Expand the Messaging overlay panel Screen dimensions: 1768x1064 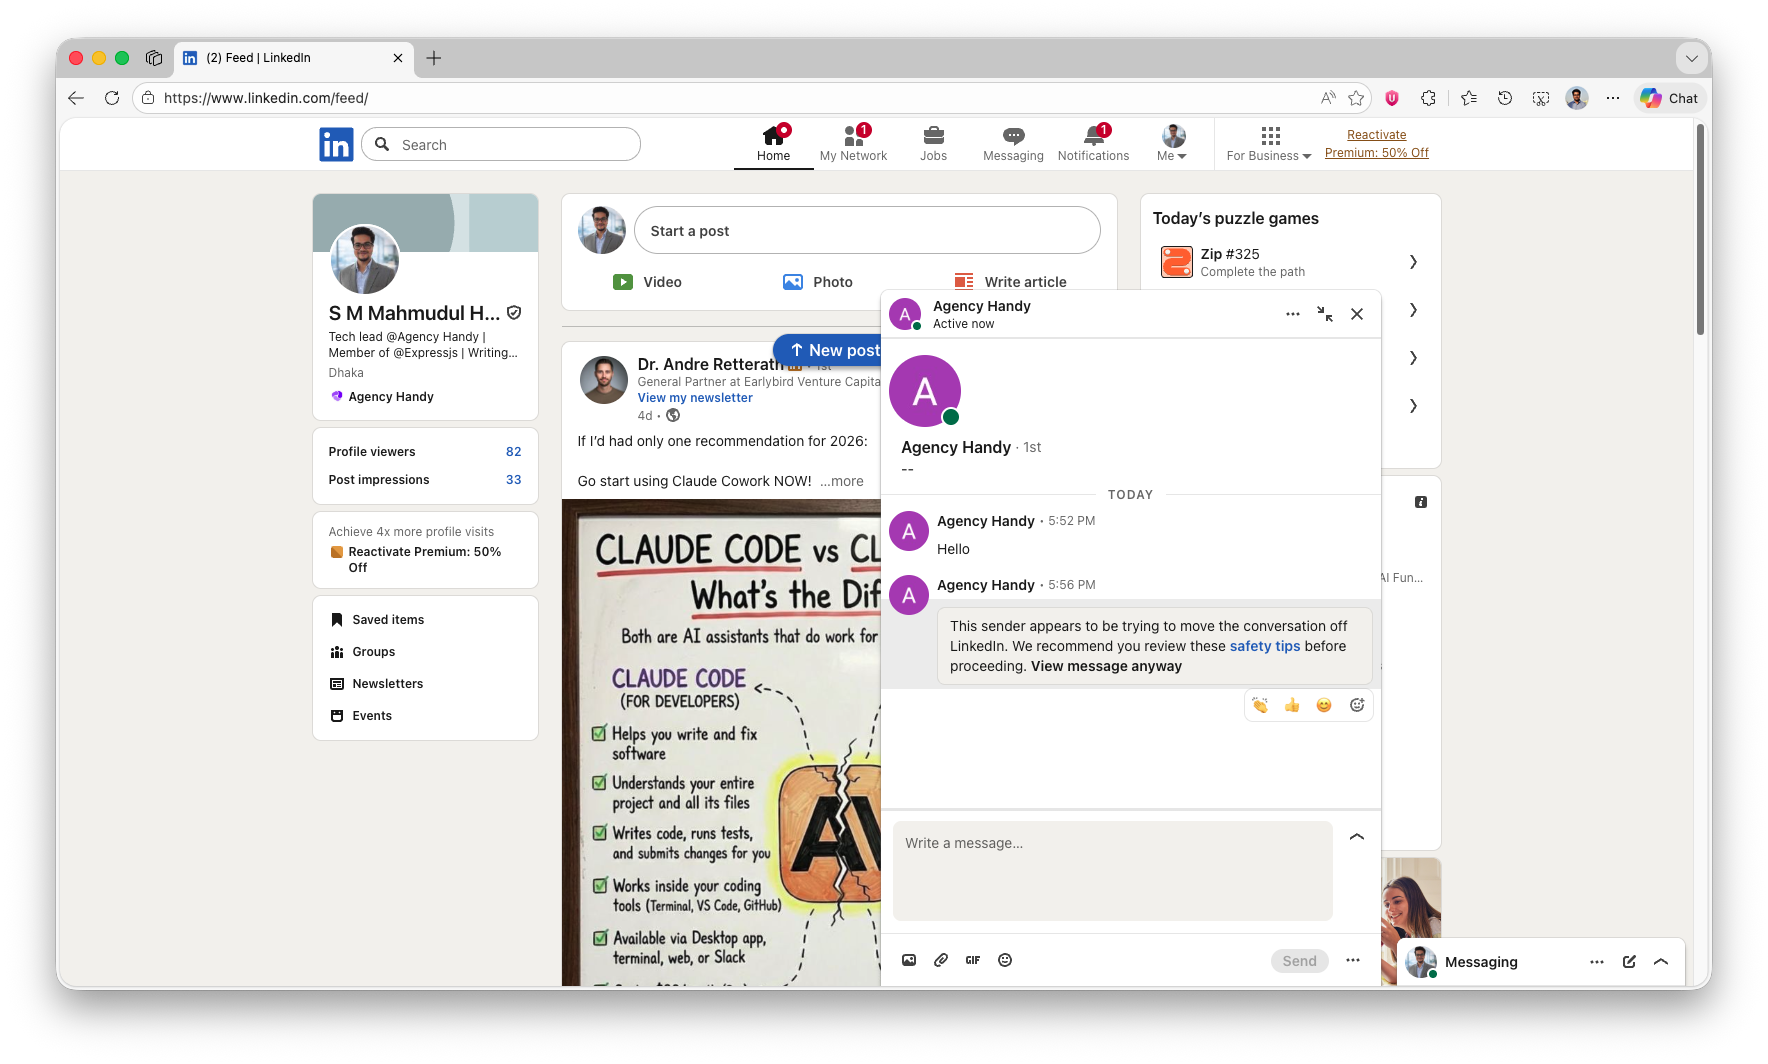[x=1661, y=962]
